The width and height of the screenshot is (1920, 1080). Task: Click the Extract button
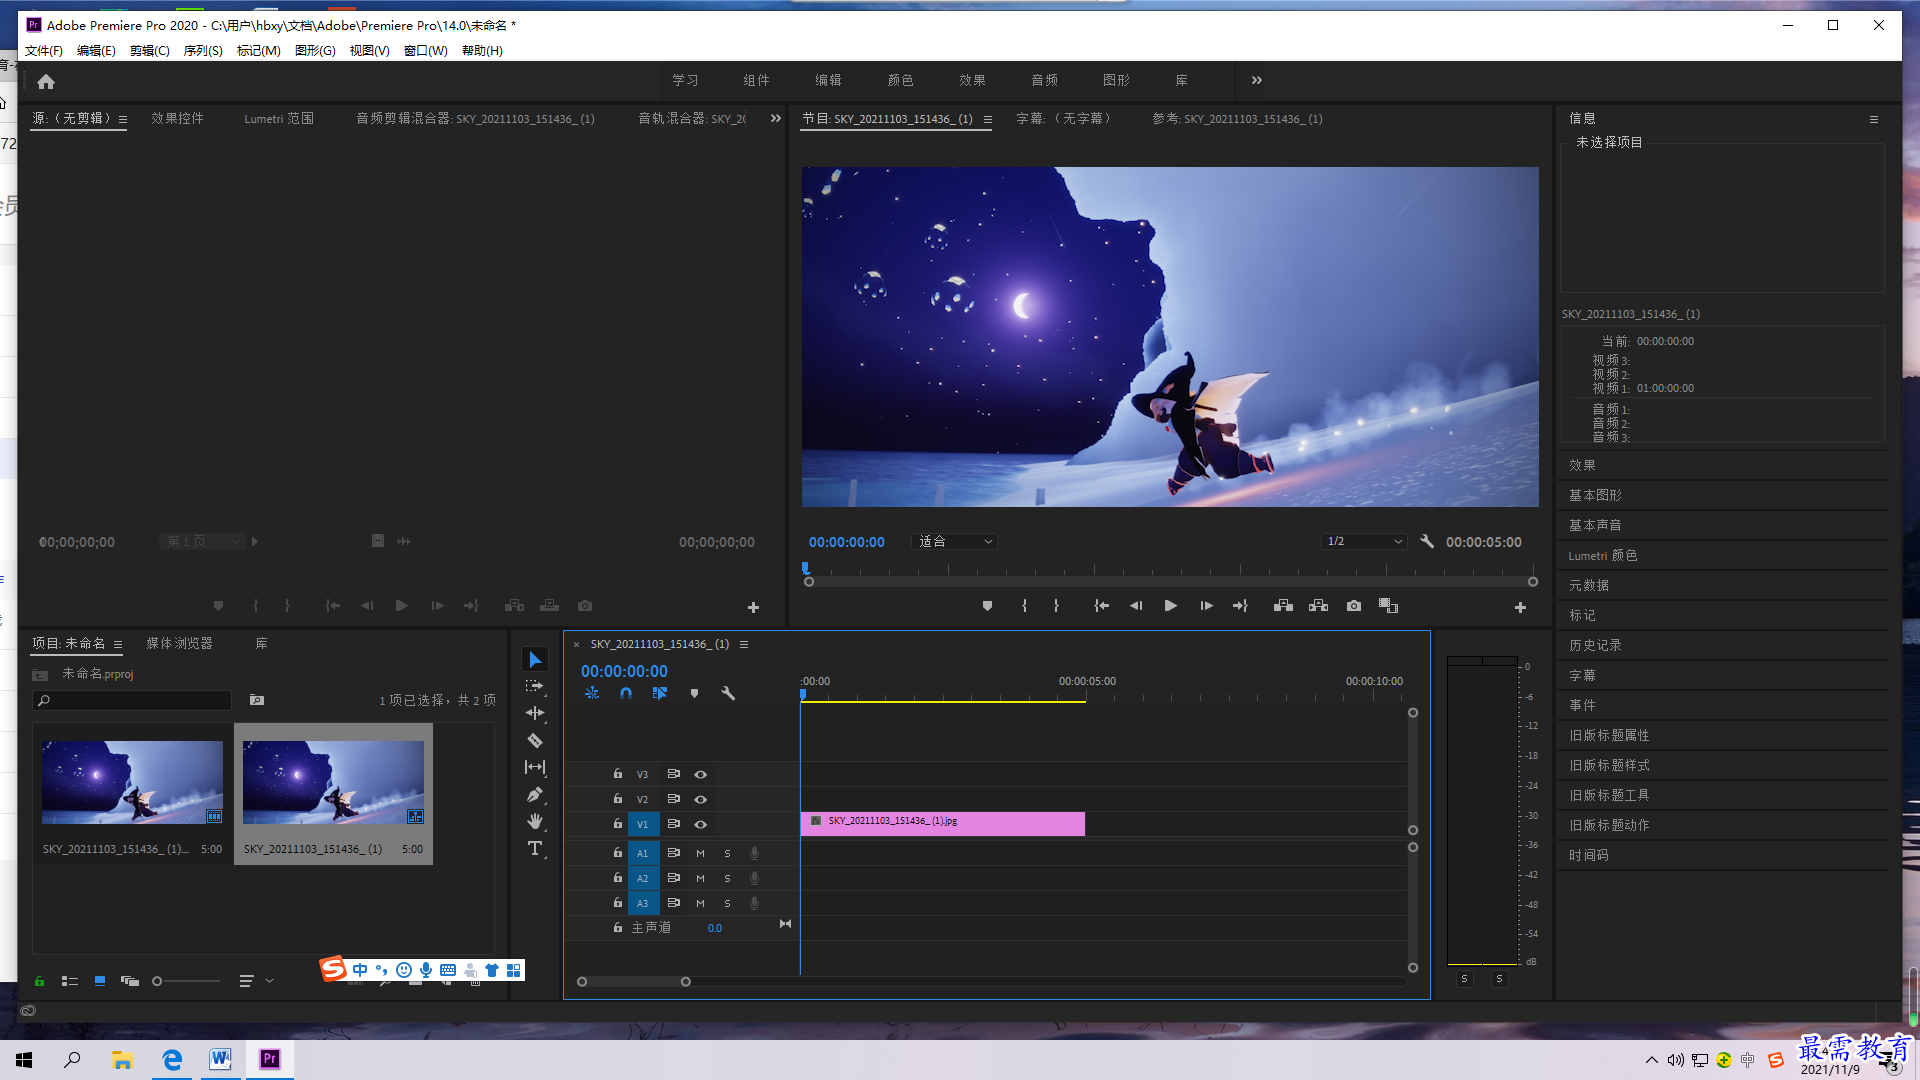(1318, 605)
